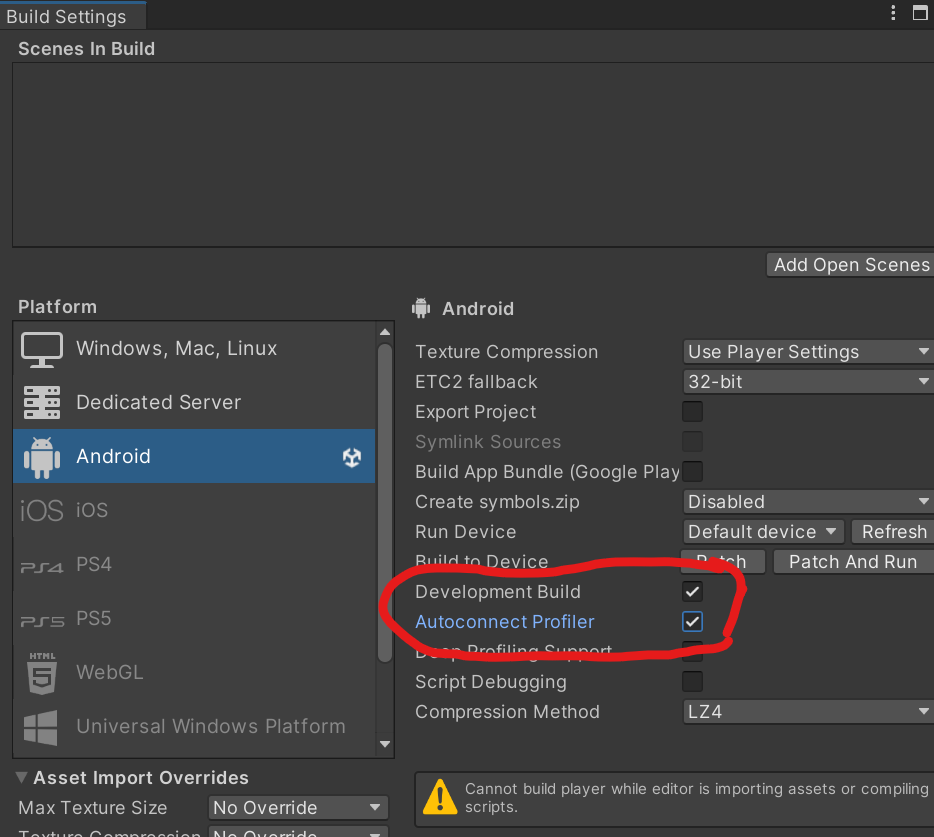
Task: Click the Autoconnect Profiler label
Action: click(505, 621)
